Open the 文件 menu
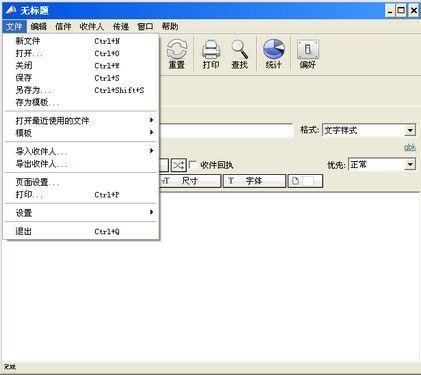The width and height of the screenshot is (421, 375). point(14,26)
